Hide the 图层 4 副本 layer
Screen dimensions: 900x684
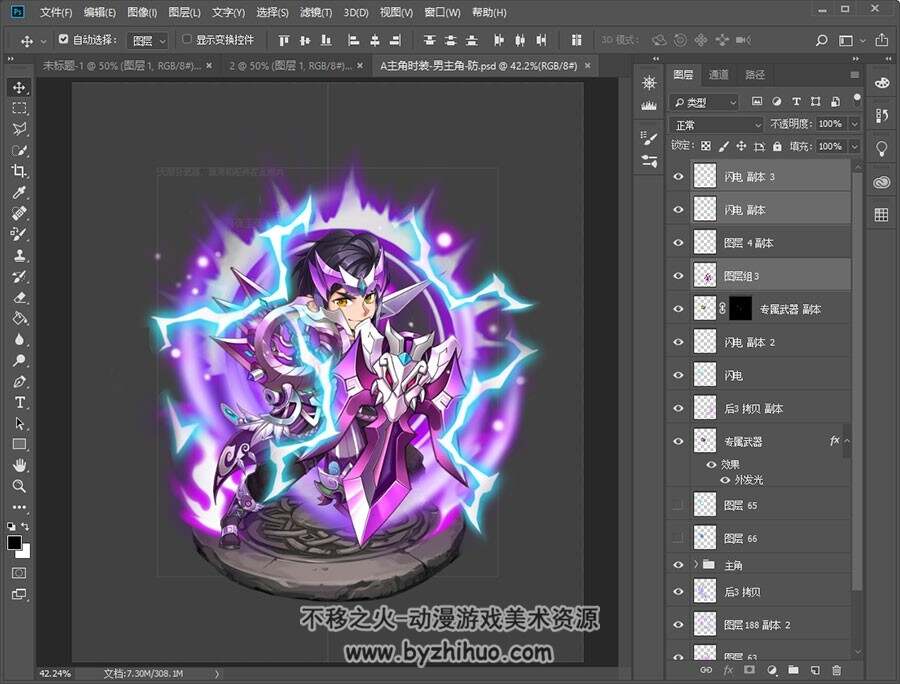[678, 243]
